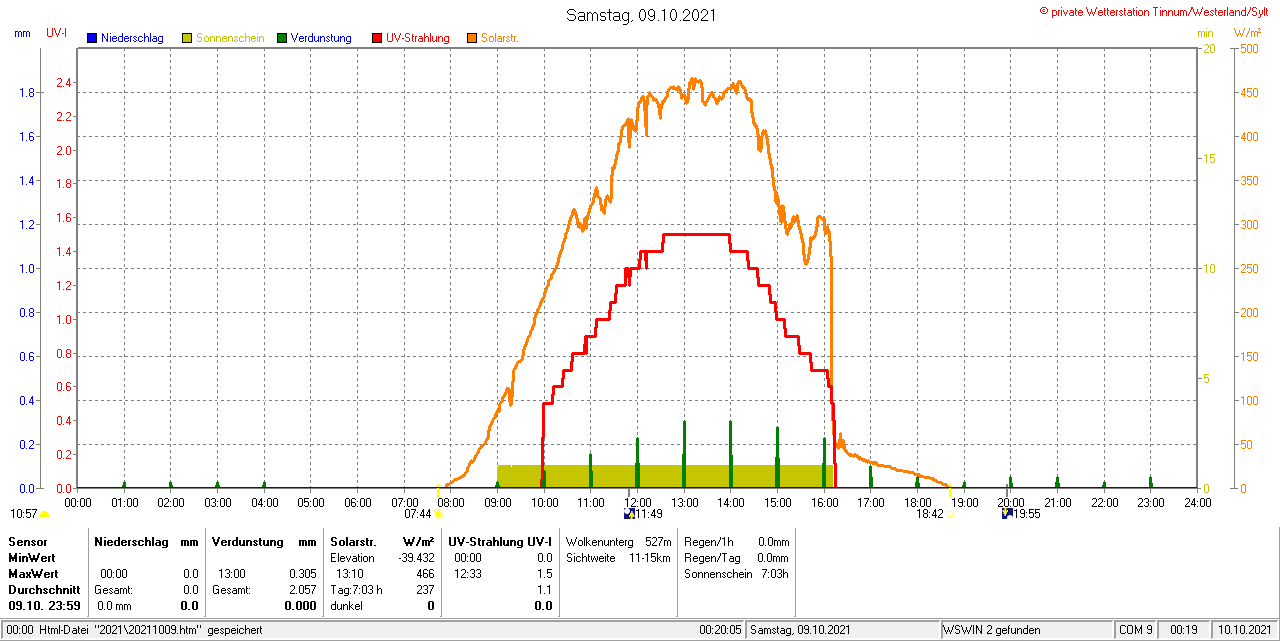Click the UV max time 12:33
This screenshot has width=1280, height=641.
467,574
